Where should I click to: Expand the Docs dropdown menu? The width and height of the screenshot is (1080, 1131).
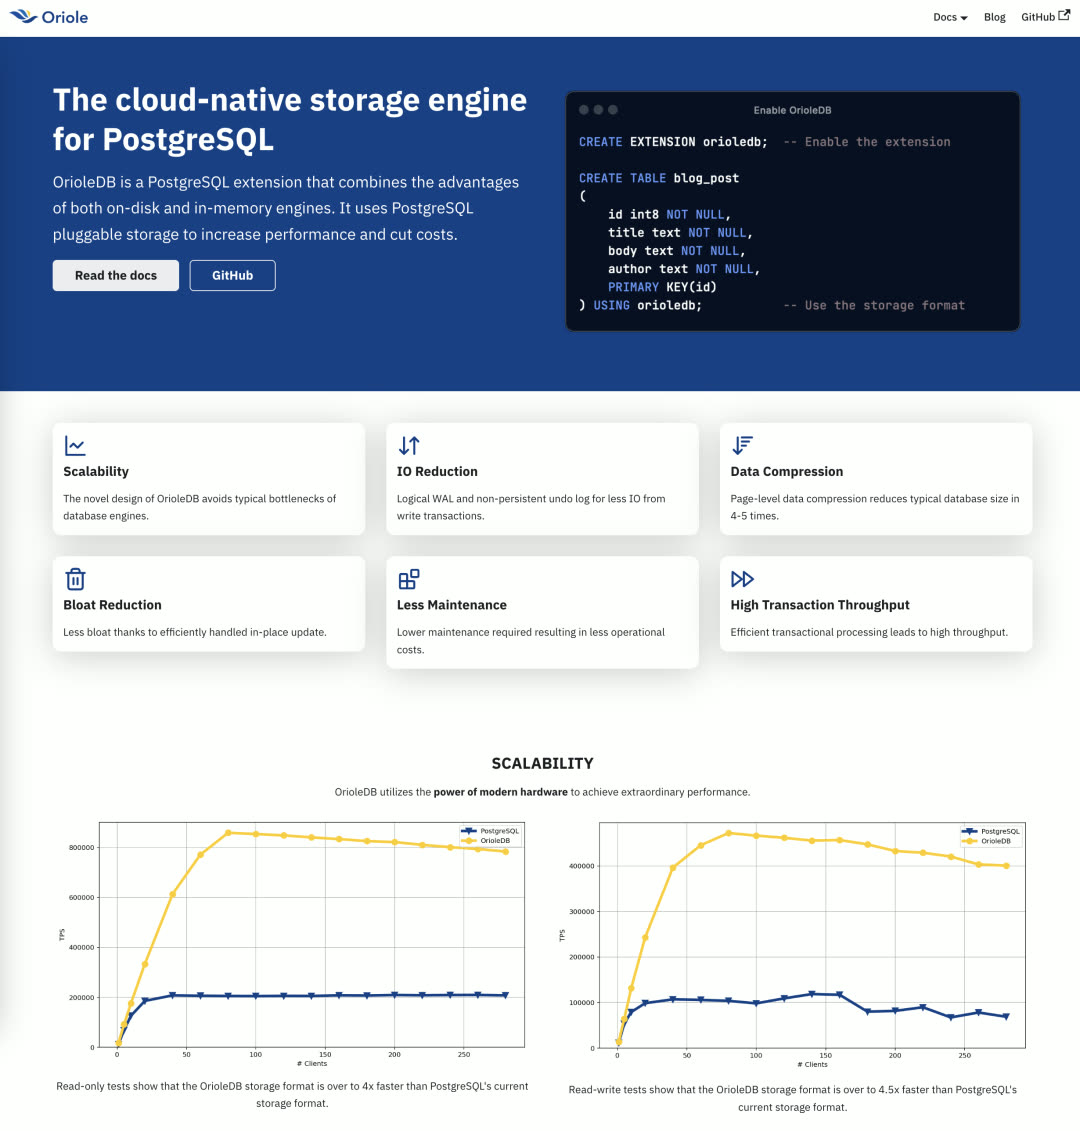[x=950, y=17]
